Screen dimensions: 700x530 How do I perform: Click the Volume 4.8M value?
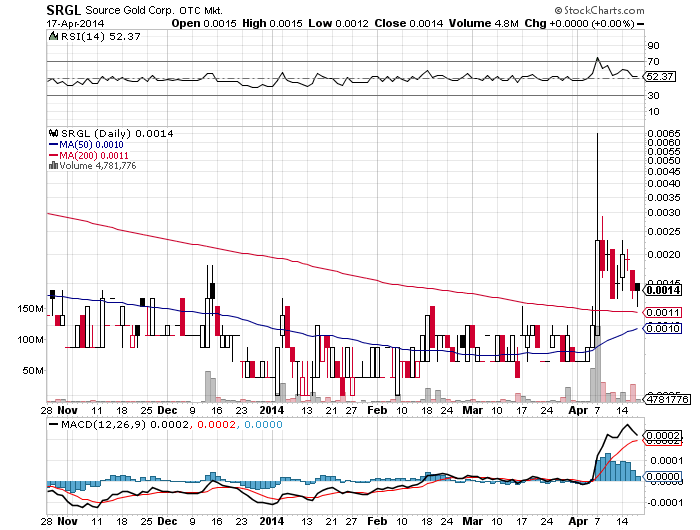483,24
